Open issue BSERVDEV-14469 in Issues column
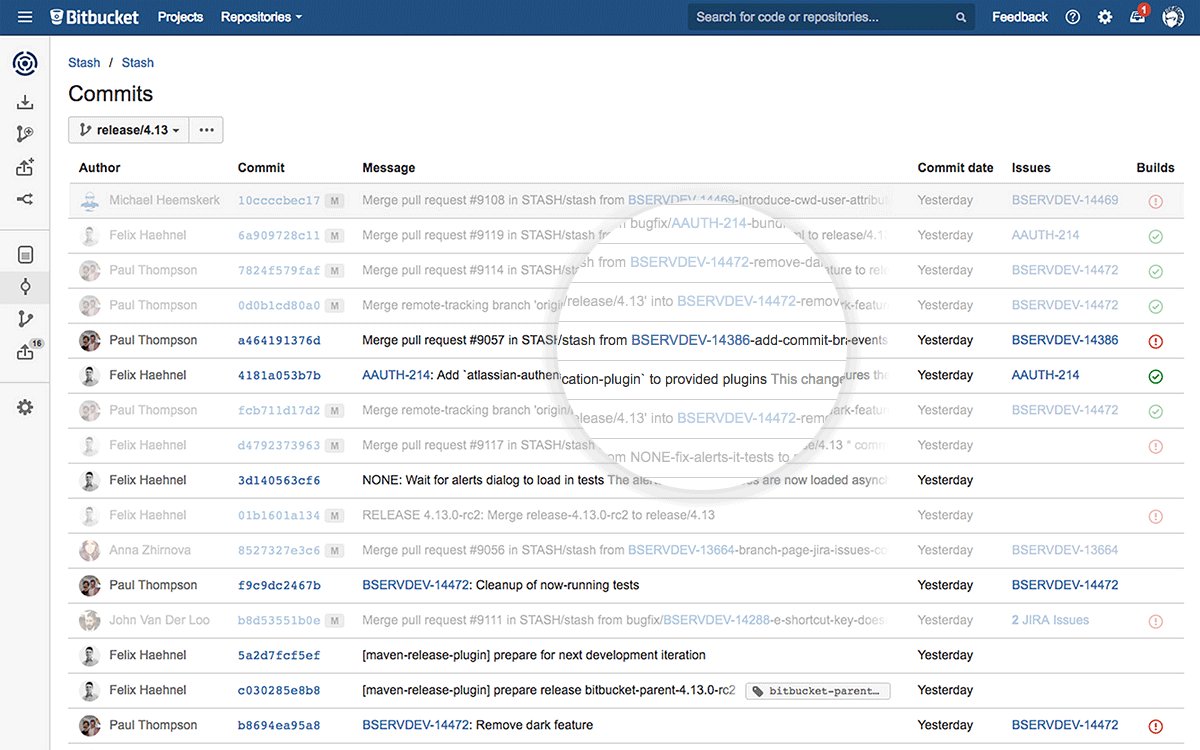Image resolution: width=1200 pixels, height=750 pixels. 1065,200
